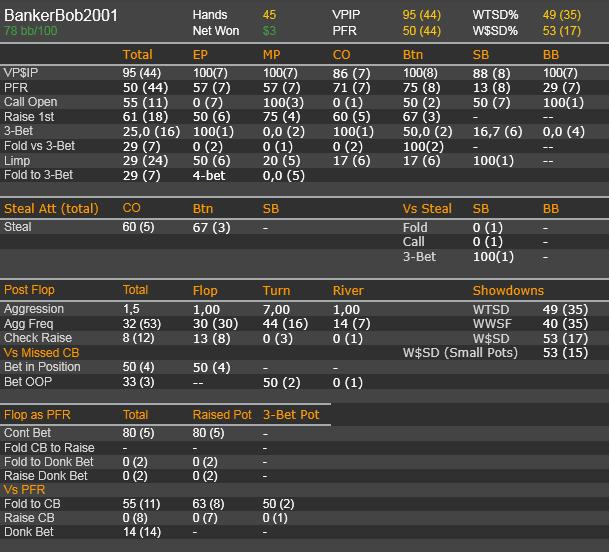The width and height of the screenshot is (609, 552).
Task: Click the Steal Att (total) section header
Action: 51,209
